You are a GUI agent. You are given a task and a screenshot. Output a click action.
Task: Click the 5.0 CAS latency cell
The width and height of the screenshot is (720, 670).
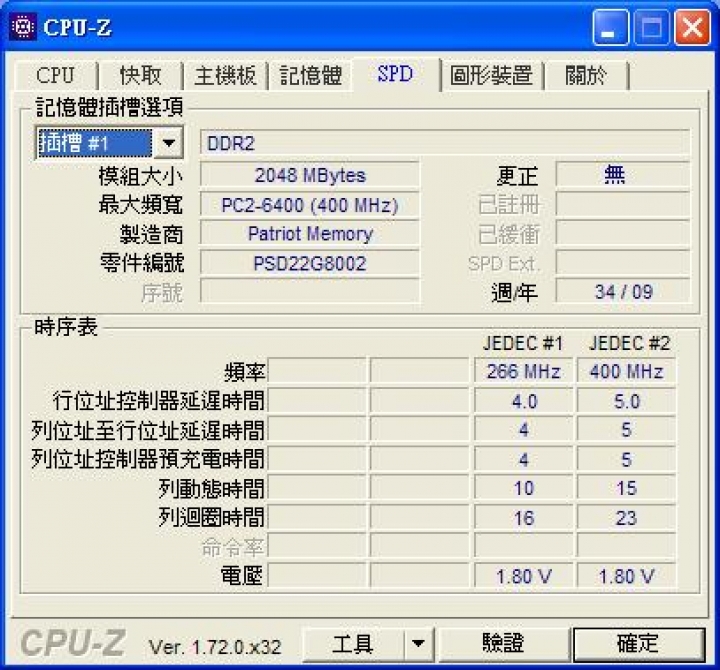coord(626,401)
